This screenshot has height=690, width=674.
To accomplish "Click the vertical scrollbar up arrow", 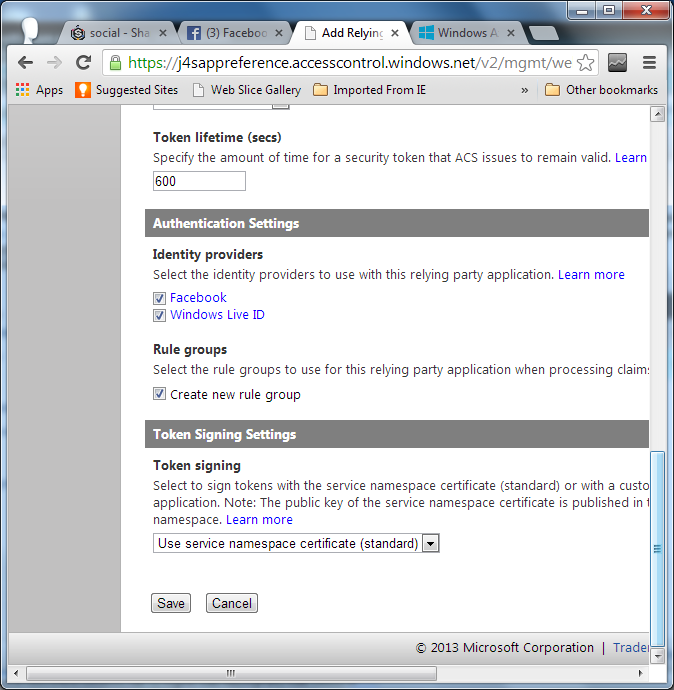I will click(658, 114).
